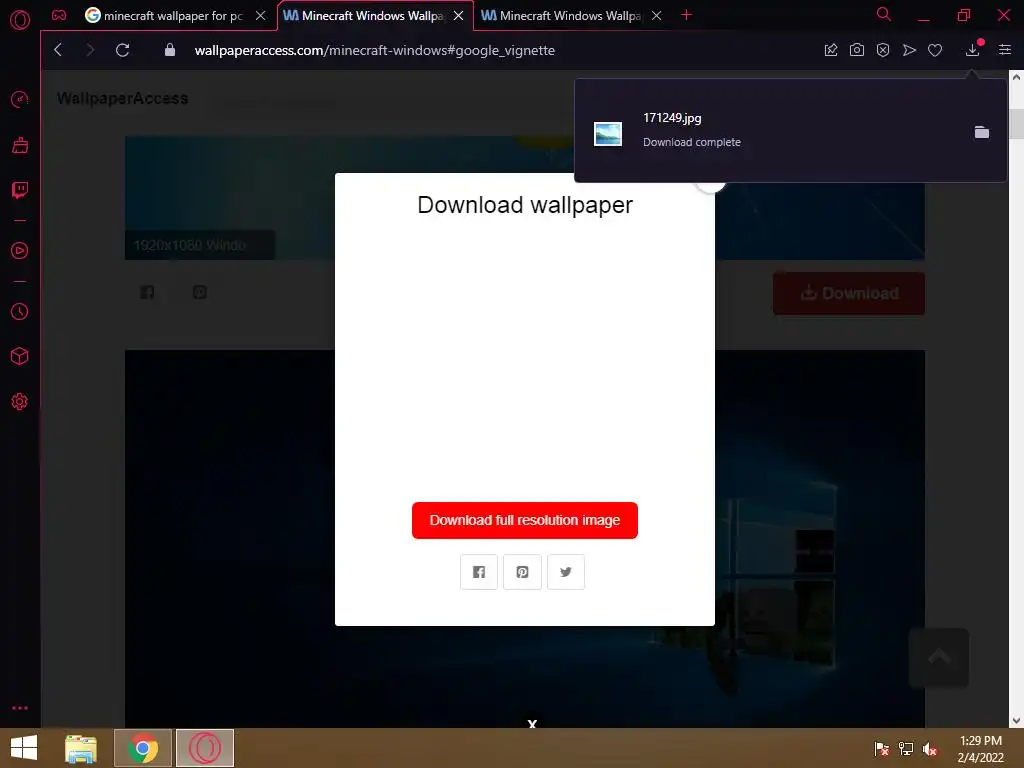Take a snapshot with camera icon
Image resolution: width=1024 pixels, height=768 pixels.
click(857, 50)
